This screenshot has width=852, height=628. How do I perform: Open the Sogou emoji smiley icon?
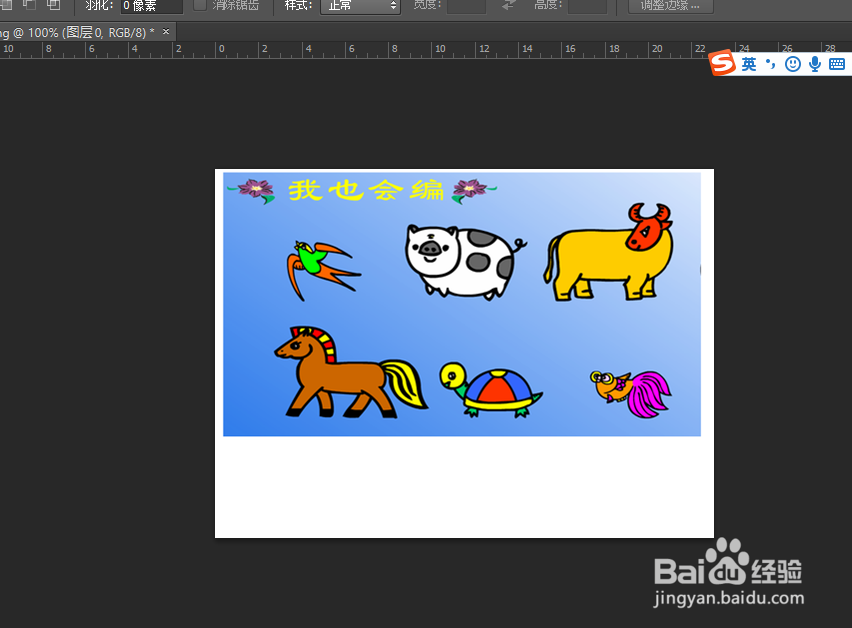[793, 64]
